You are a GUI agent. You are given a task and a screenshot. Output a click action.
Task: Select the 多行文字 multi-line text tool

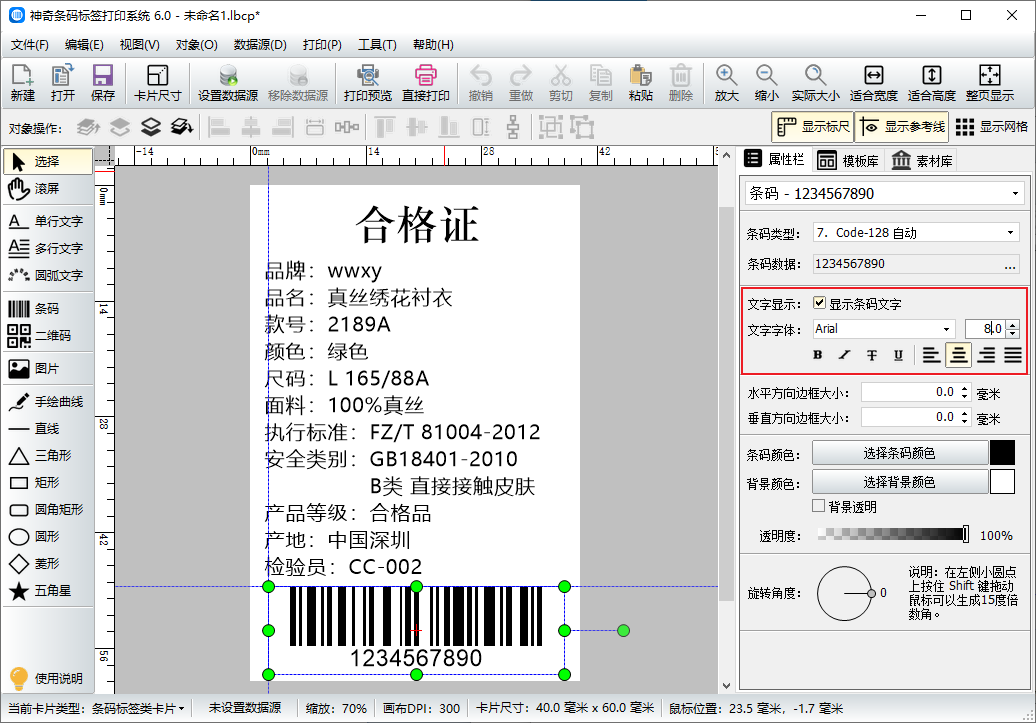click(x=48, y=248)
